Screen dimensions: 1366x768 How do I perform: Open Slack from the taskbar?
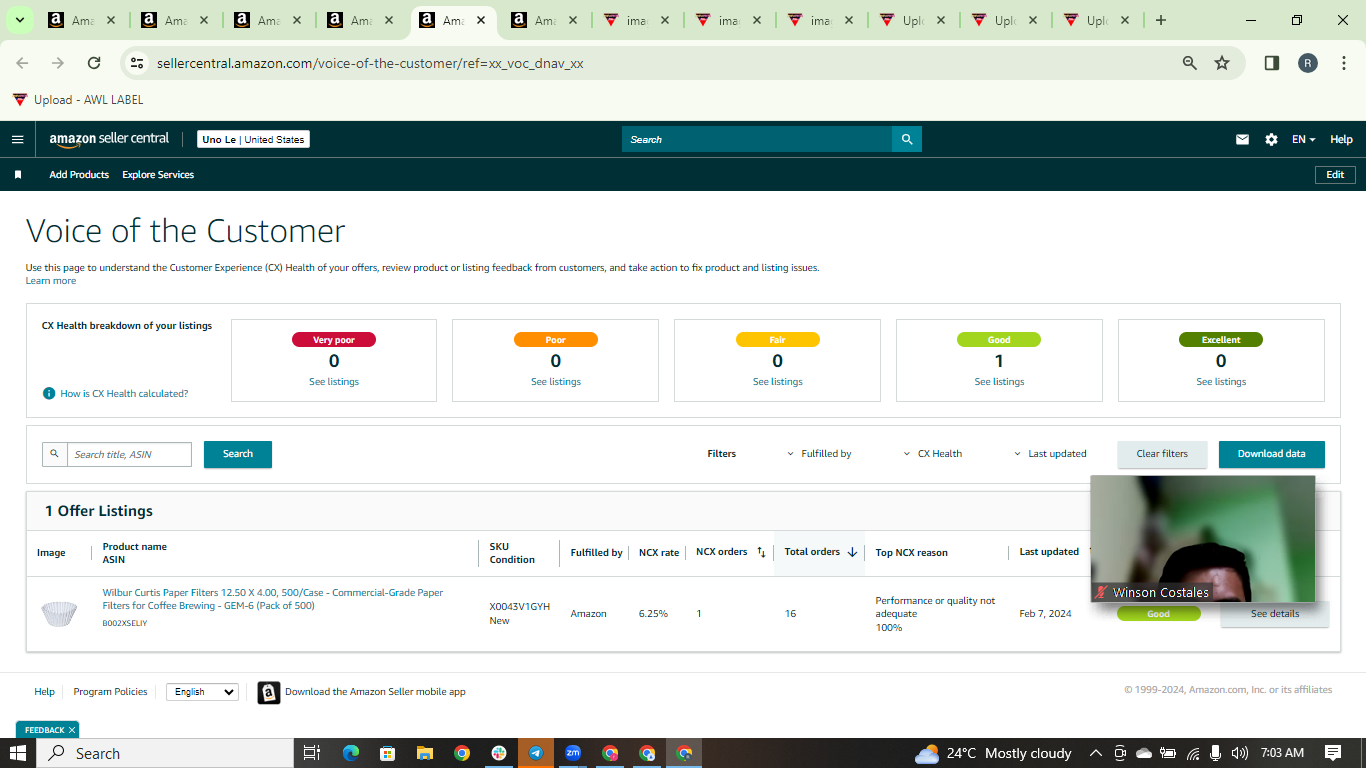(499, 753)
